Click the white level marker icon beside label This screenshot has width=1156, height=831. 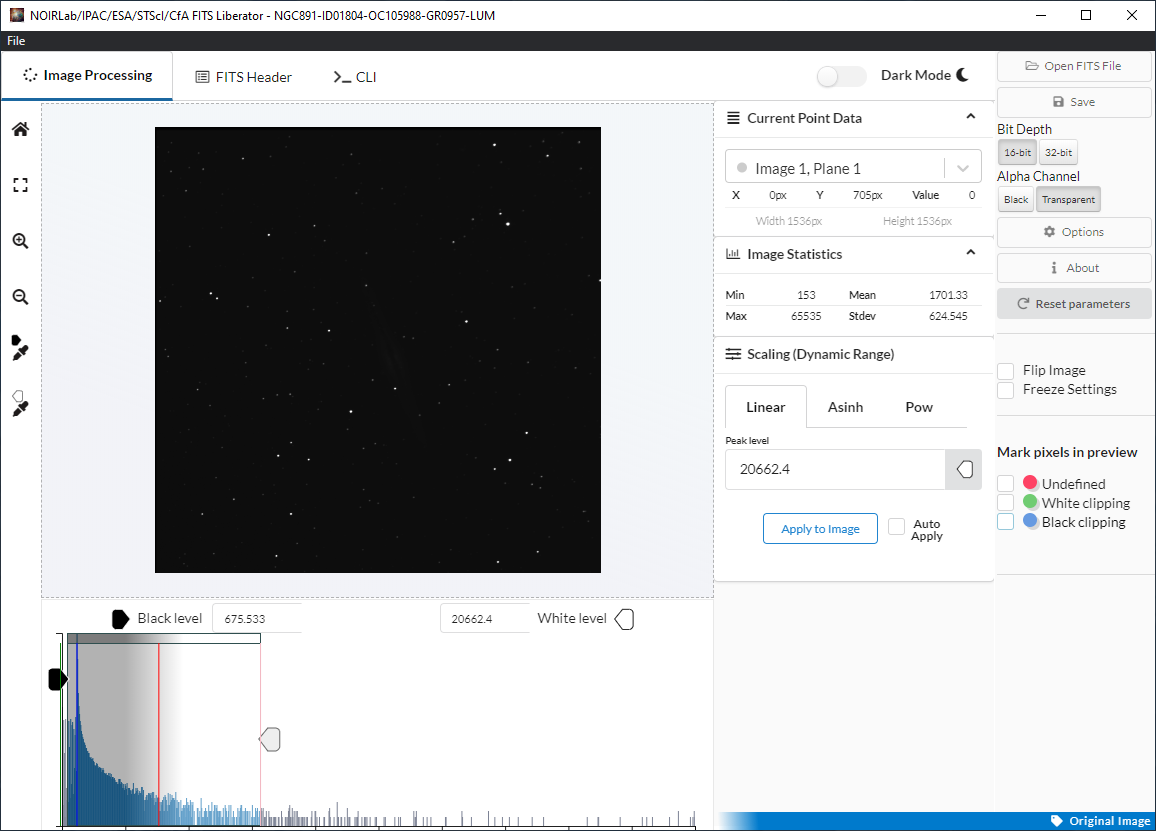coord(624,619)
